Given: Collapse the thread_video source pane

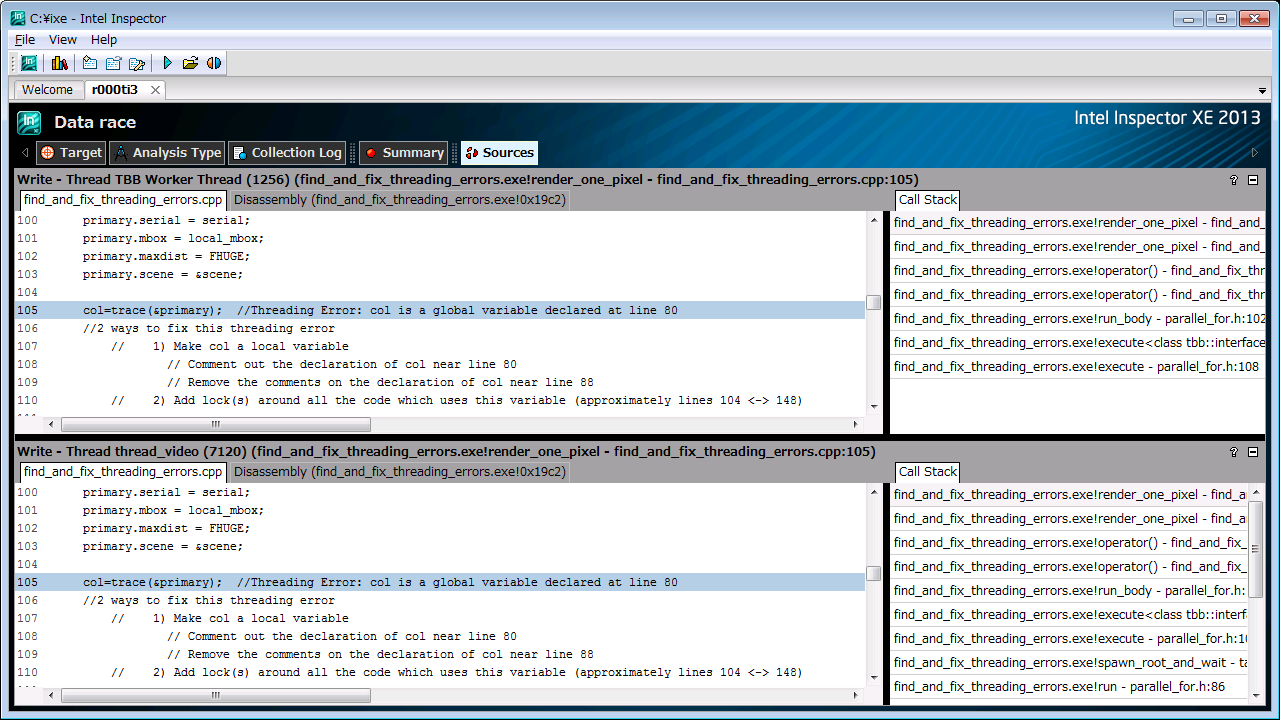Looking at the screenshot, I should click(x=1253, y=452).
